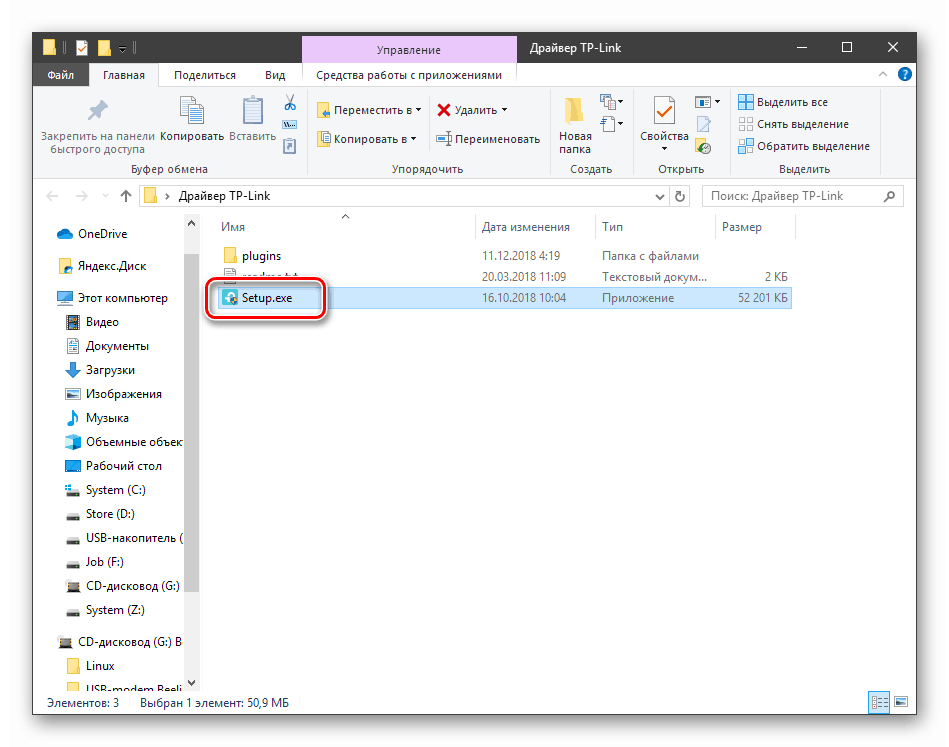949x747 pixels.
Task: Click the Управление contextual tab
Action: pyautogui.click(x=409, y=50)
